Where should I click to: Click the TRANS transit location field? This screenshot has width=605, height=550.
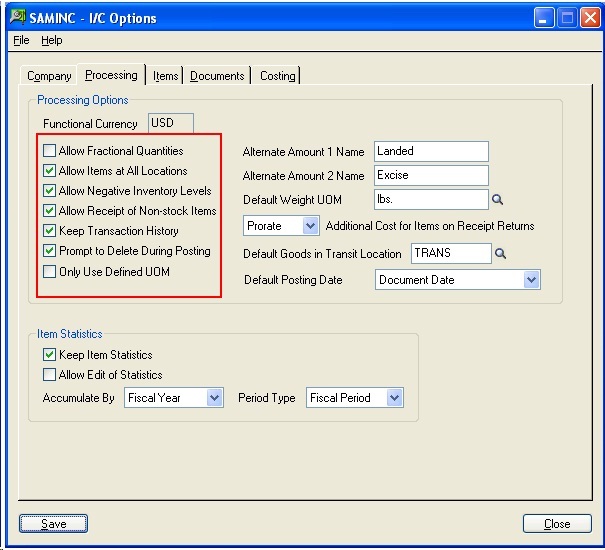451,253
